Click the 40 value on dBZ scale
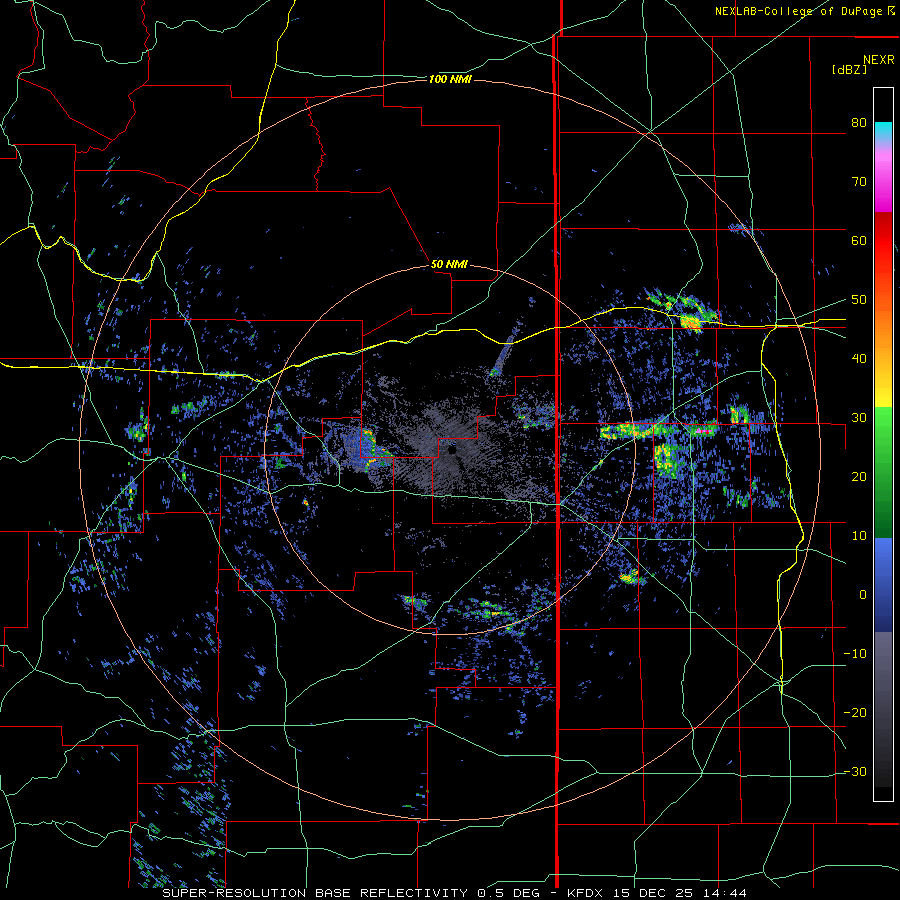This screenshot has width=900, height=900. click(x=859, y=359)
